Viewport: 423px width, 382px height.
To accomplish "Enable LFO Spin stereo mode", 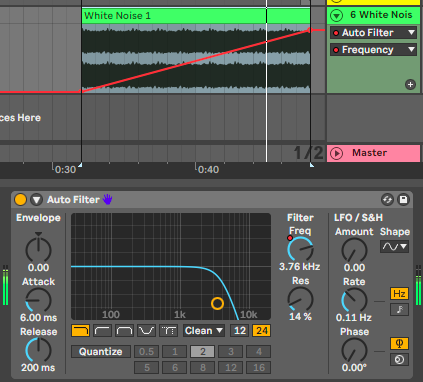I will point(399,360).
